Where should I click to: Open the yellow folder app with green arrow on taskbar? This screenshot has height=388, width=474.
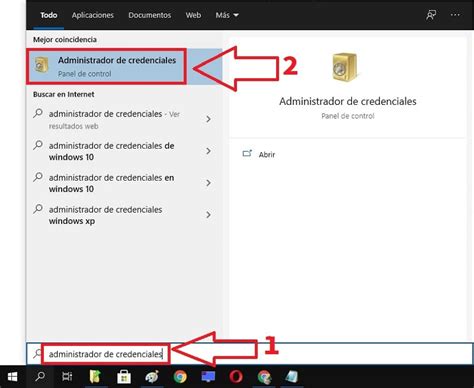tap(95, 377)
